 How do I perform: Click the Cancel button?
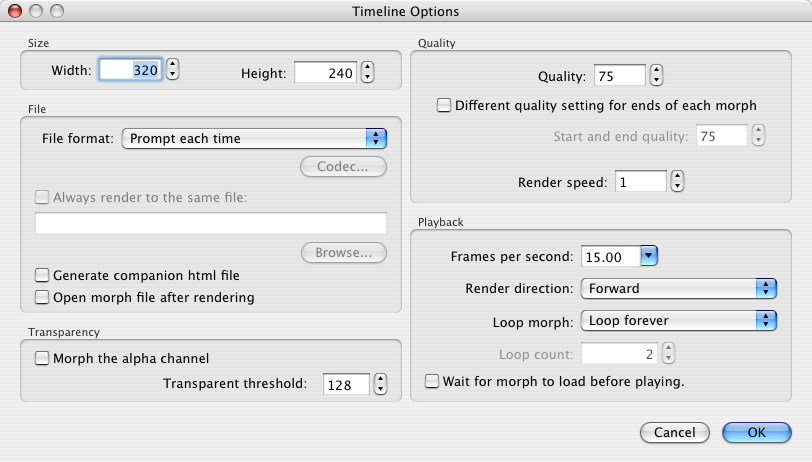674,432
